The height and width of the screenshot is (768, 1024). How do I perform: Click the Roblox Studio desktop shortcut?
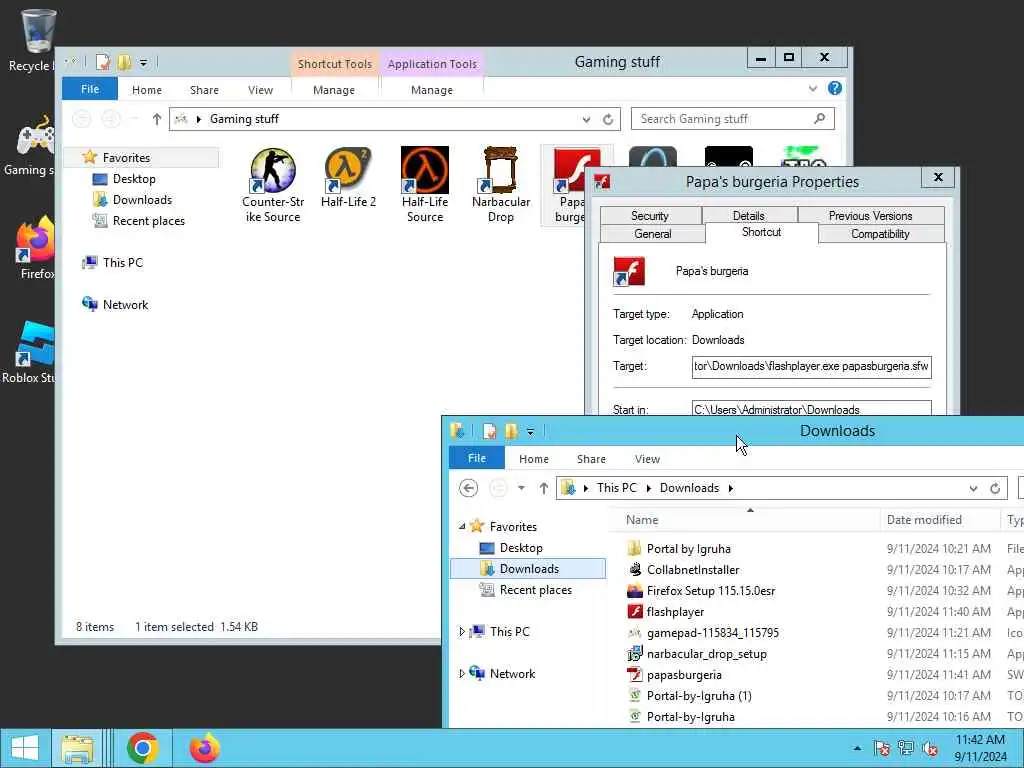tap(36, 344)
